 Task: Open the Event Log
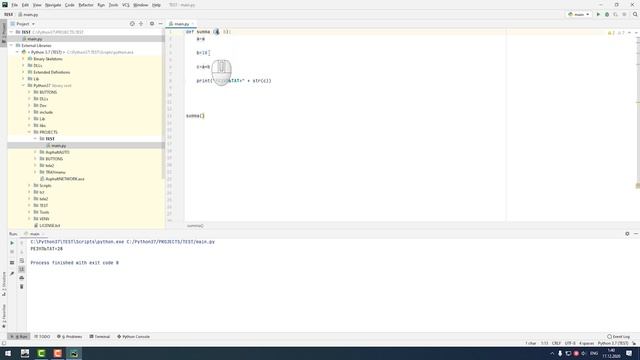[618, 337]
